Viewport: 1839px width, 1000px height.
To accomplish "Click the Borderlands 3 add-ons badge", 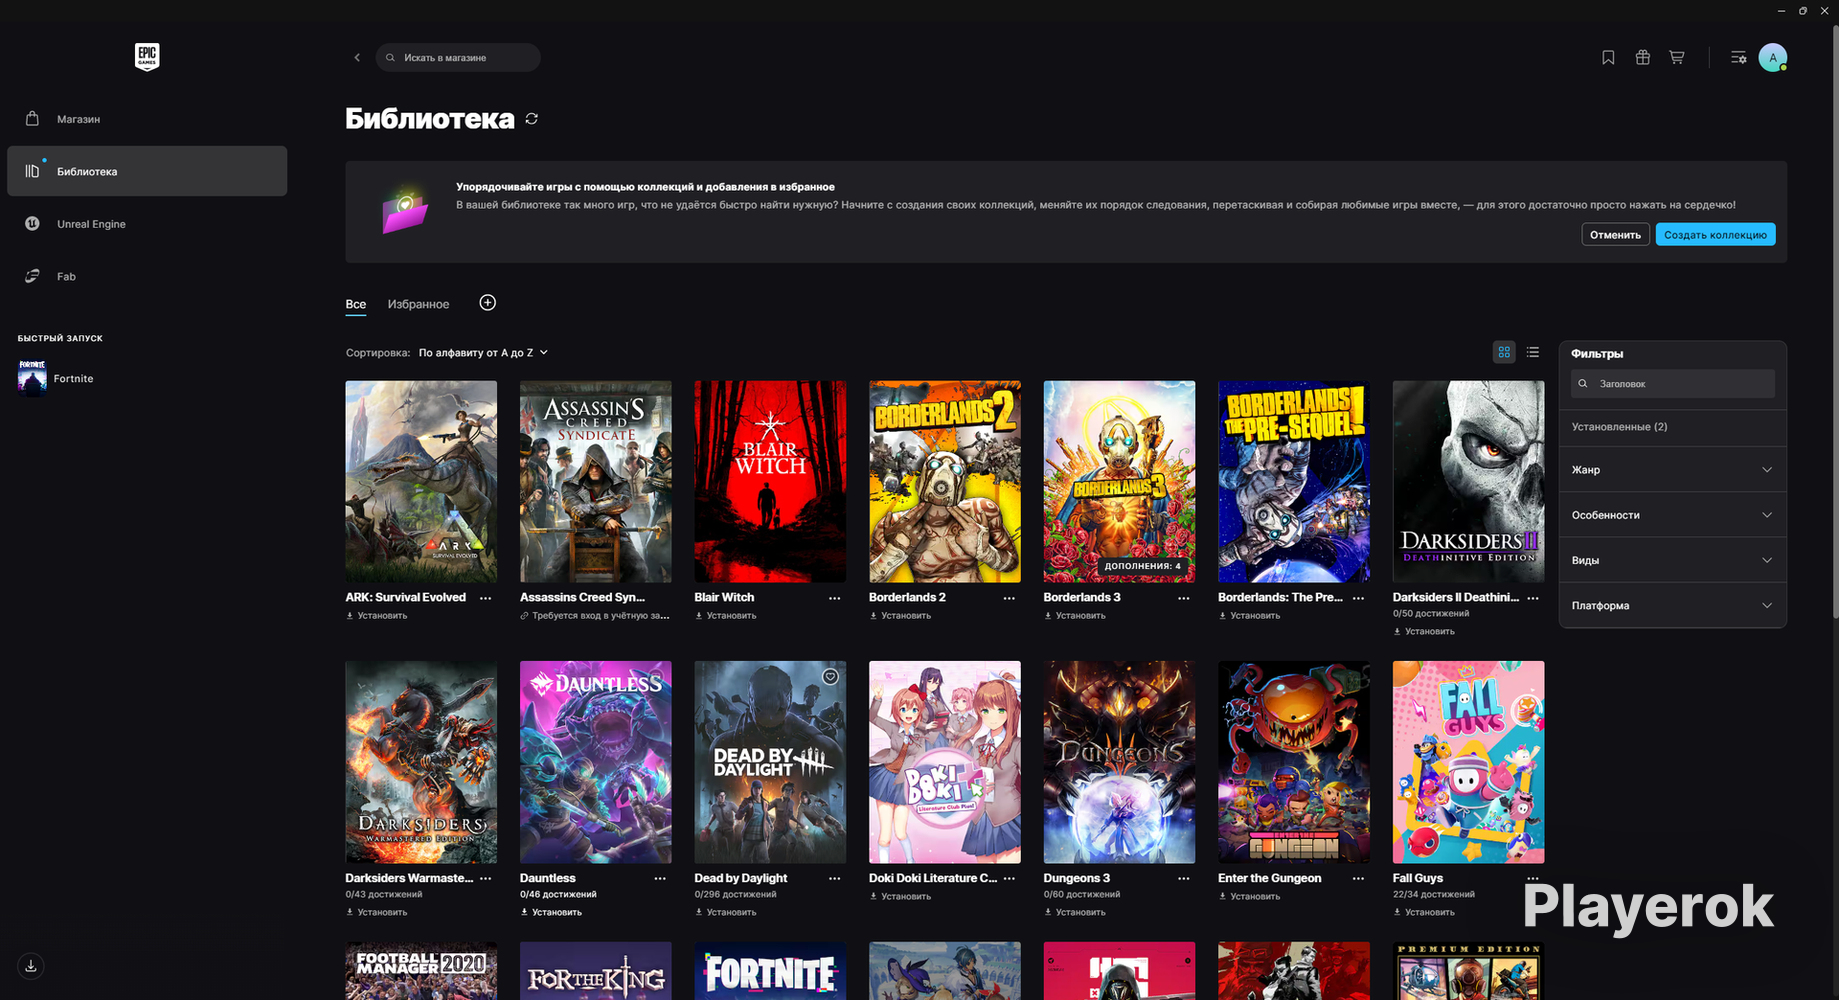I will coord(1142,566).
